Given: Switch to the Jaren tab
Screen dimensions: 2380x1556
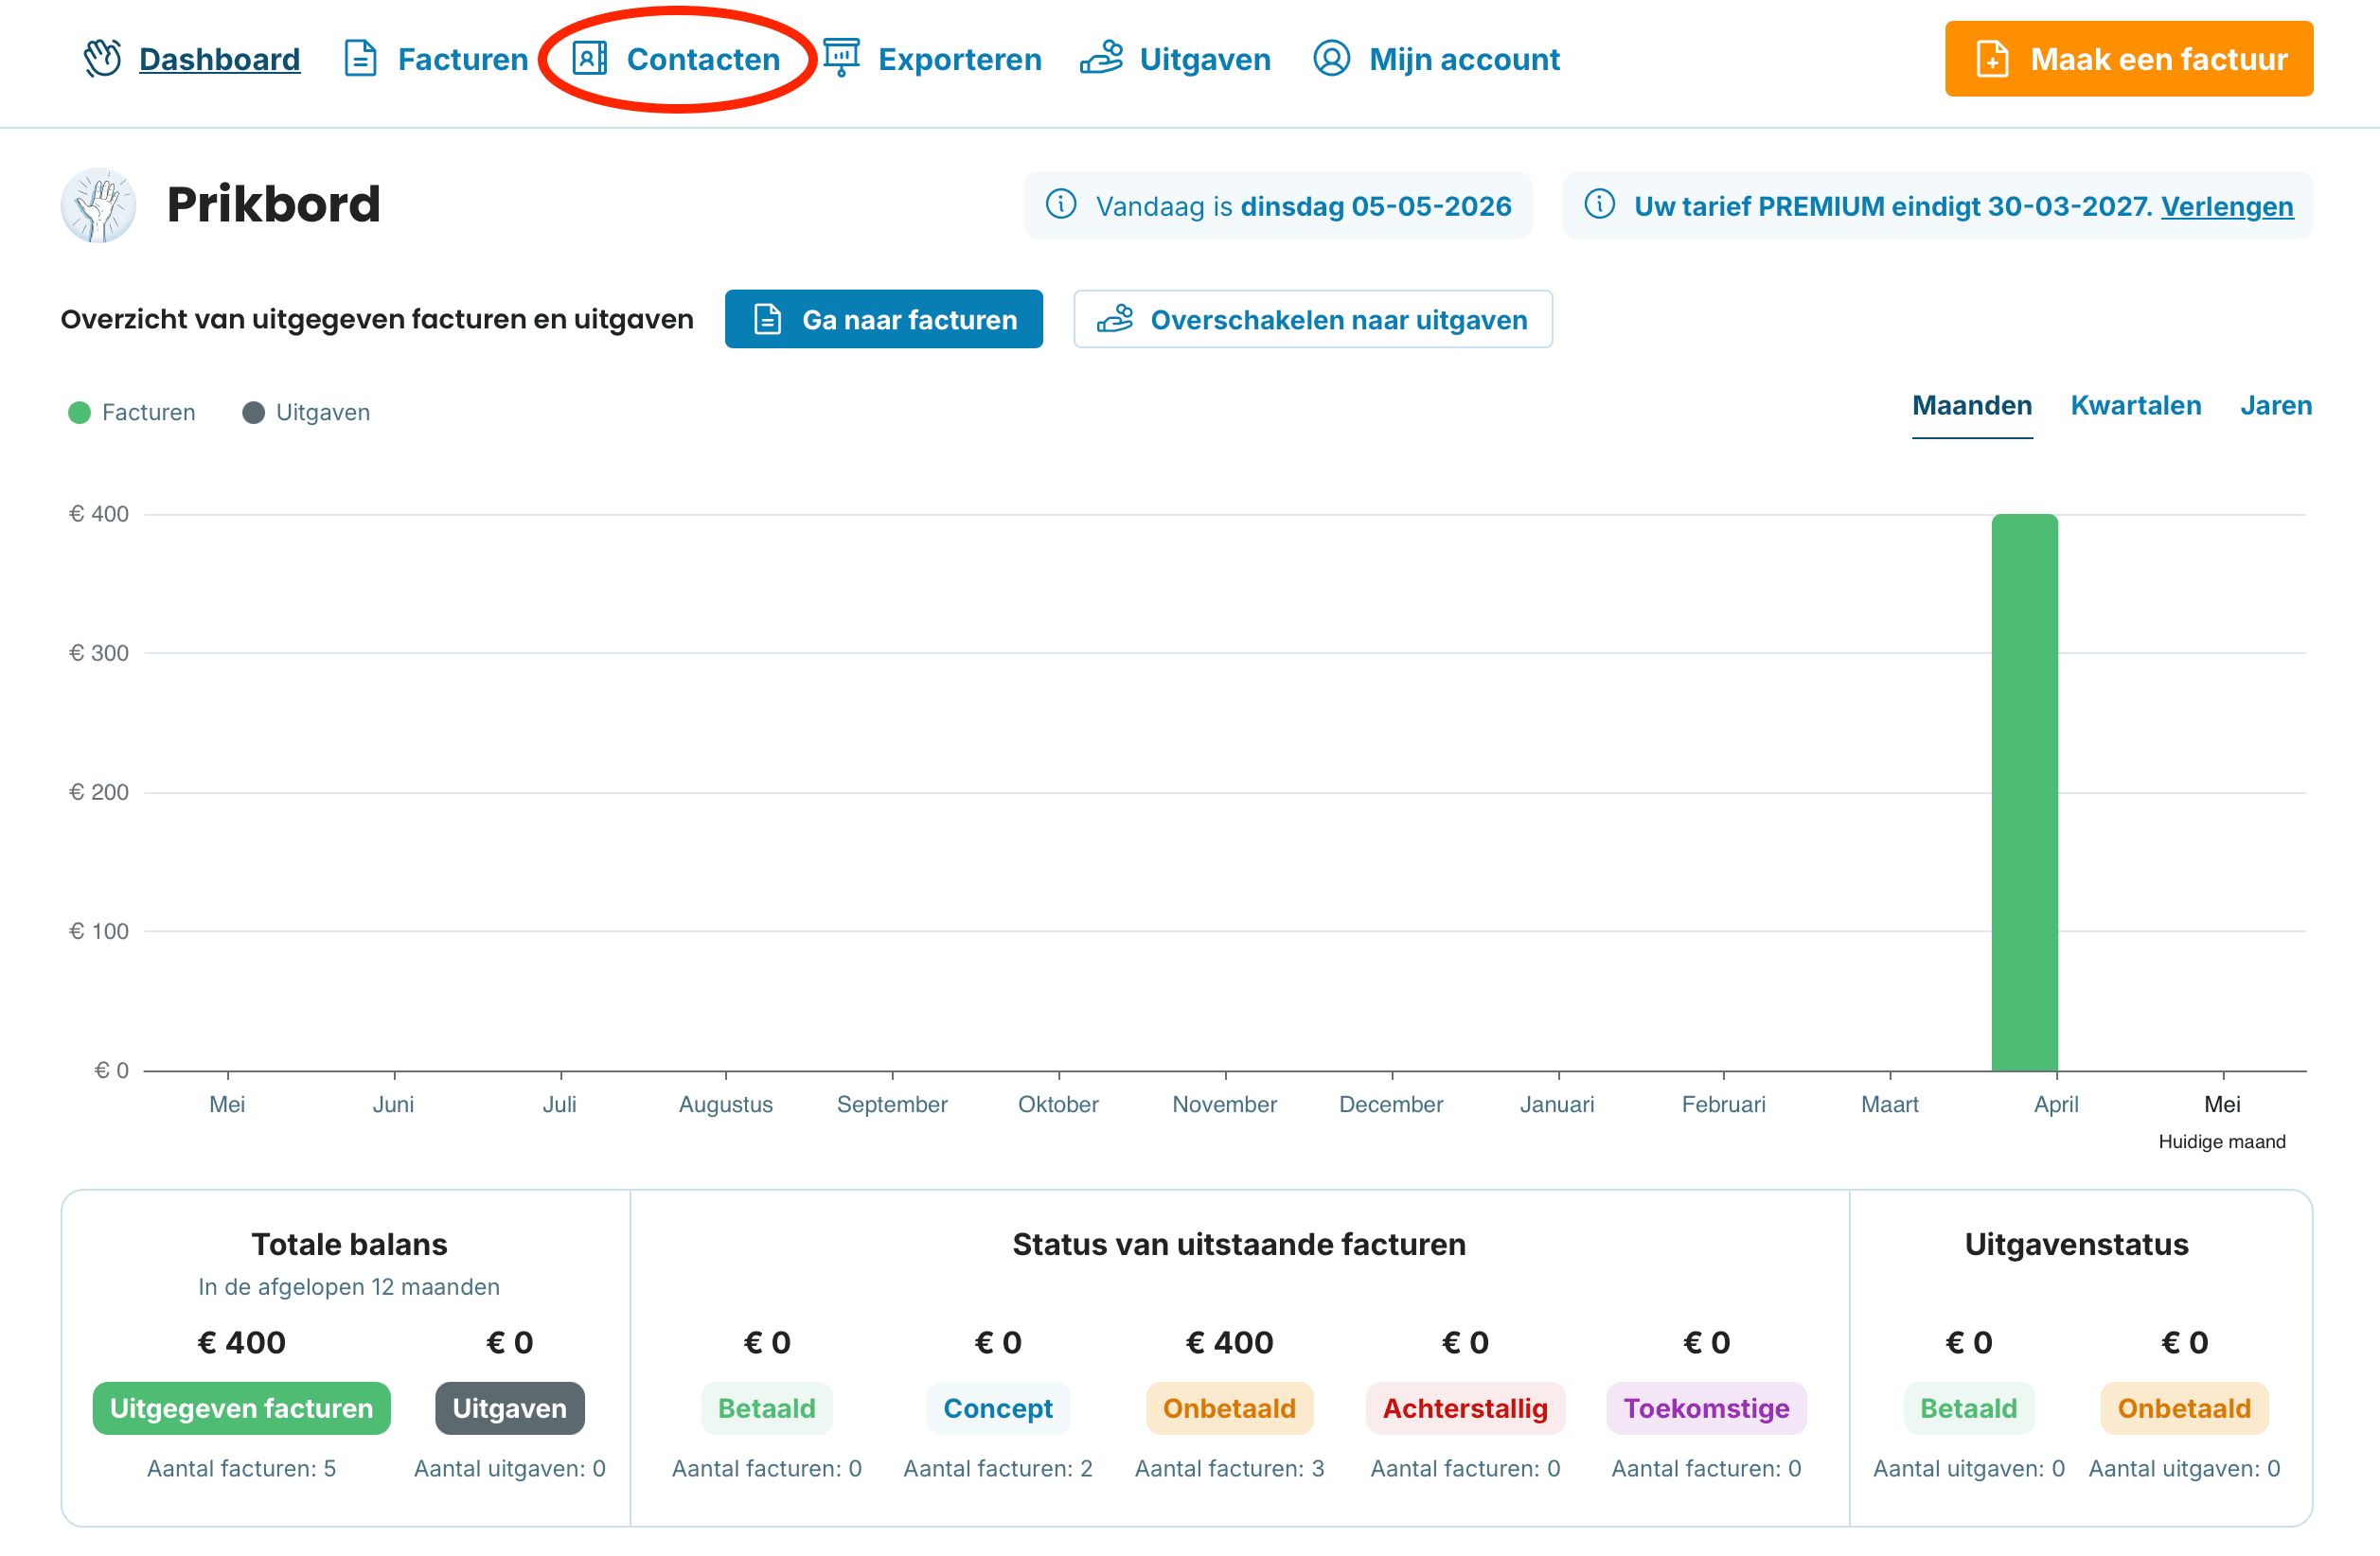Looking at the screenshot, I should (2275, 406).
